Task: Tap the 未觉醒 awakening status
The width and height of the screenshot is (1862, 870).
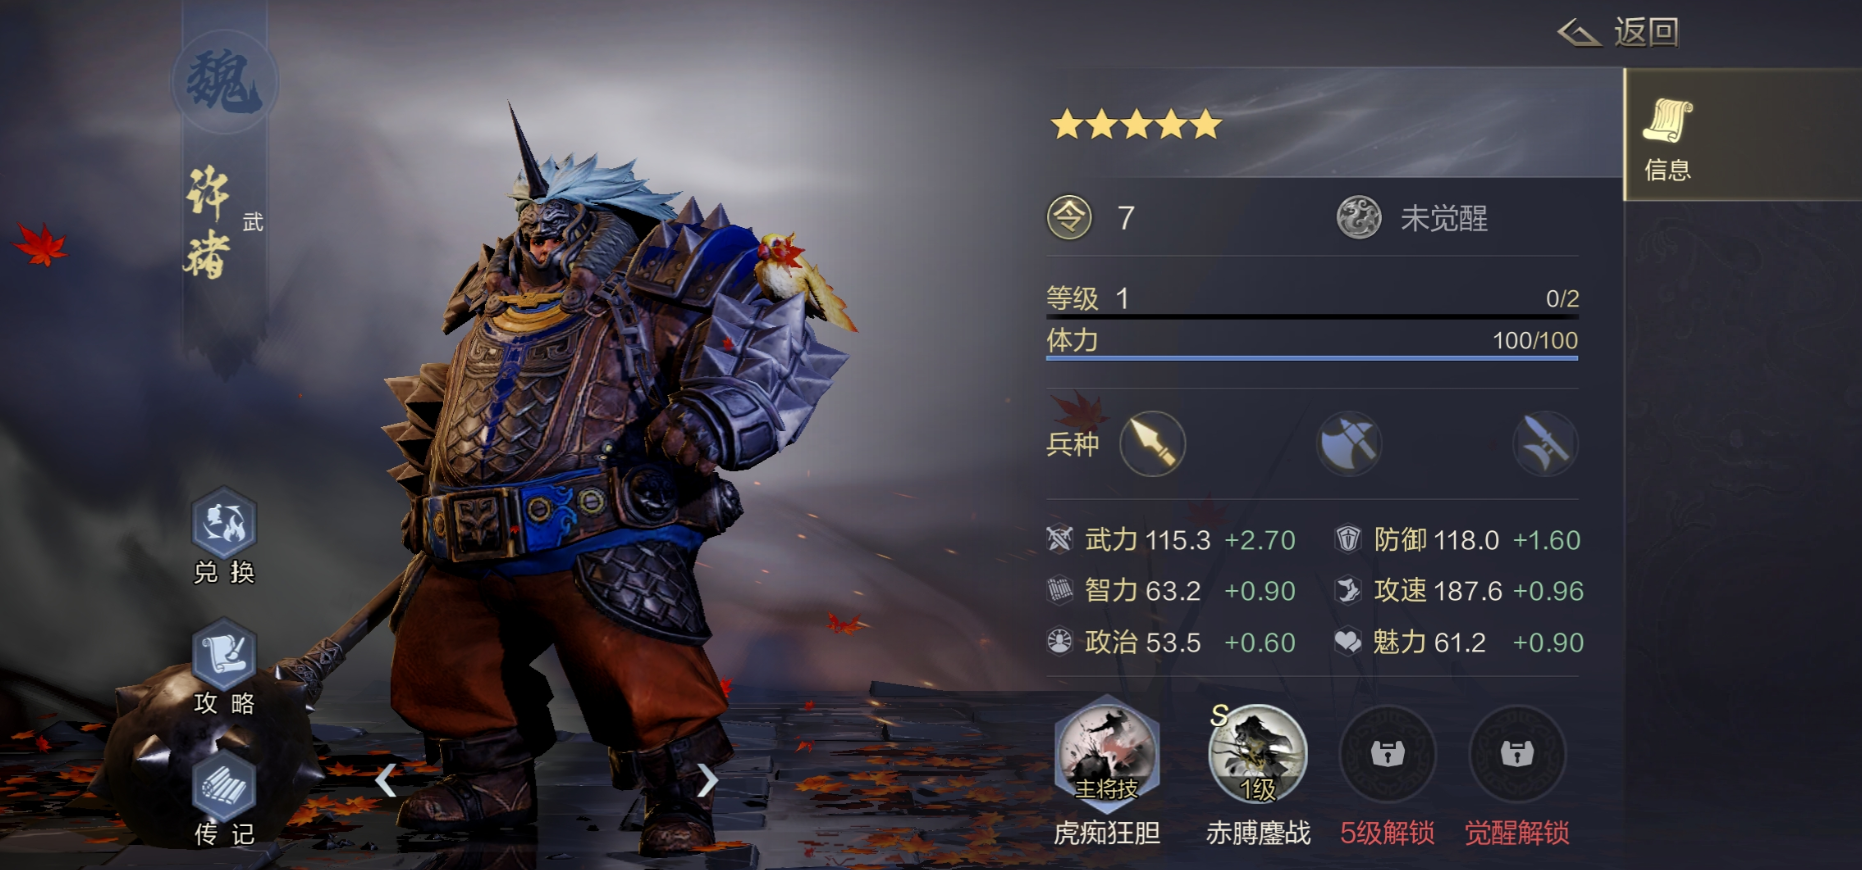Action: (x=1412, y=218)
